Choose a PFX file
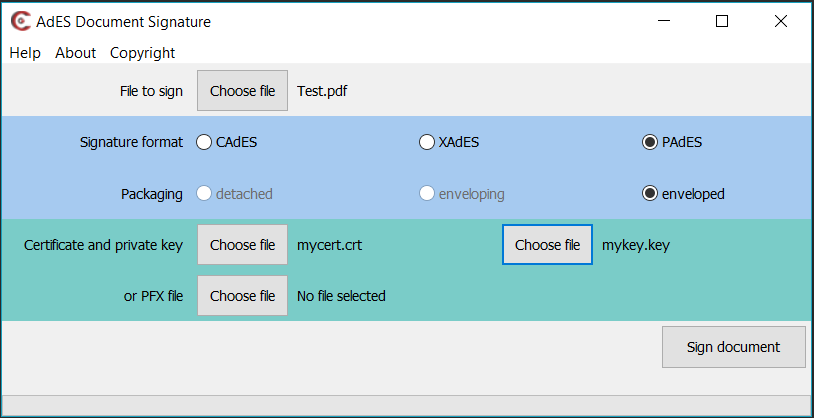The image size is (814, 418). pyautogui.click(x=242, y=296)
